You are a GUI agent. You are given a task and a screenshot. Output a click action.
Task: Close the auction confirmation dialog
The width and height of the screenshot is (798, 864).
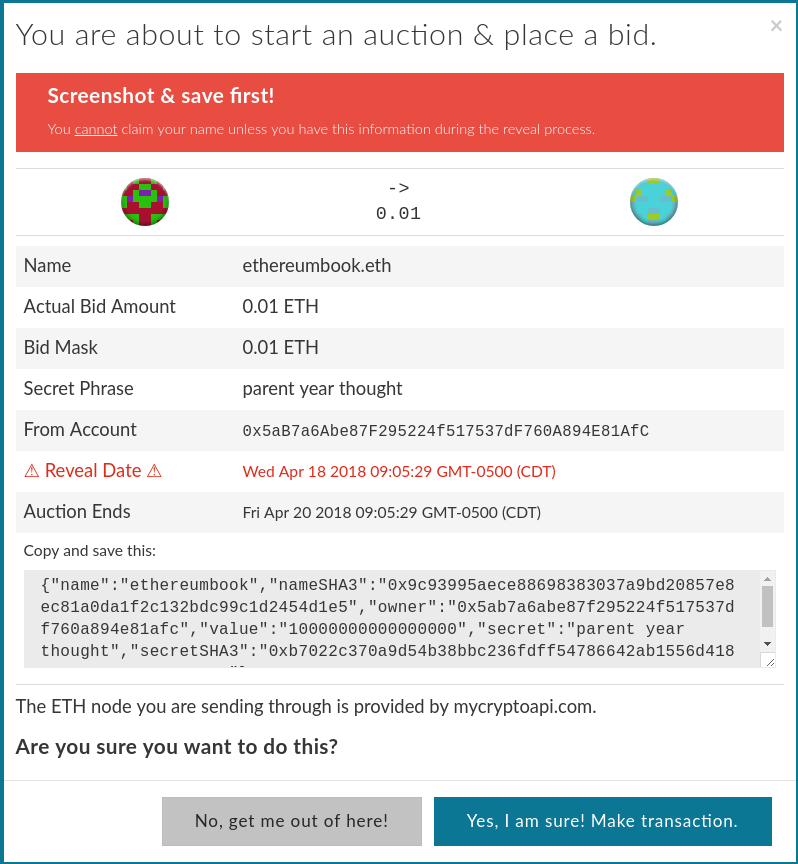pyautogui.click(x=776, y=26)
